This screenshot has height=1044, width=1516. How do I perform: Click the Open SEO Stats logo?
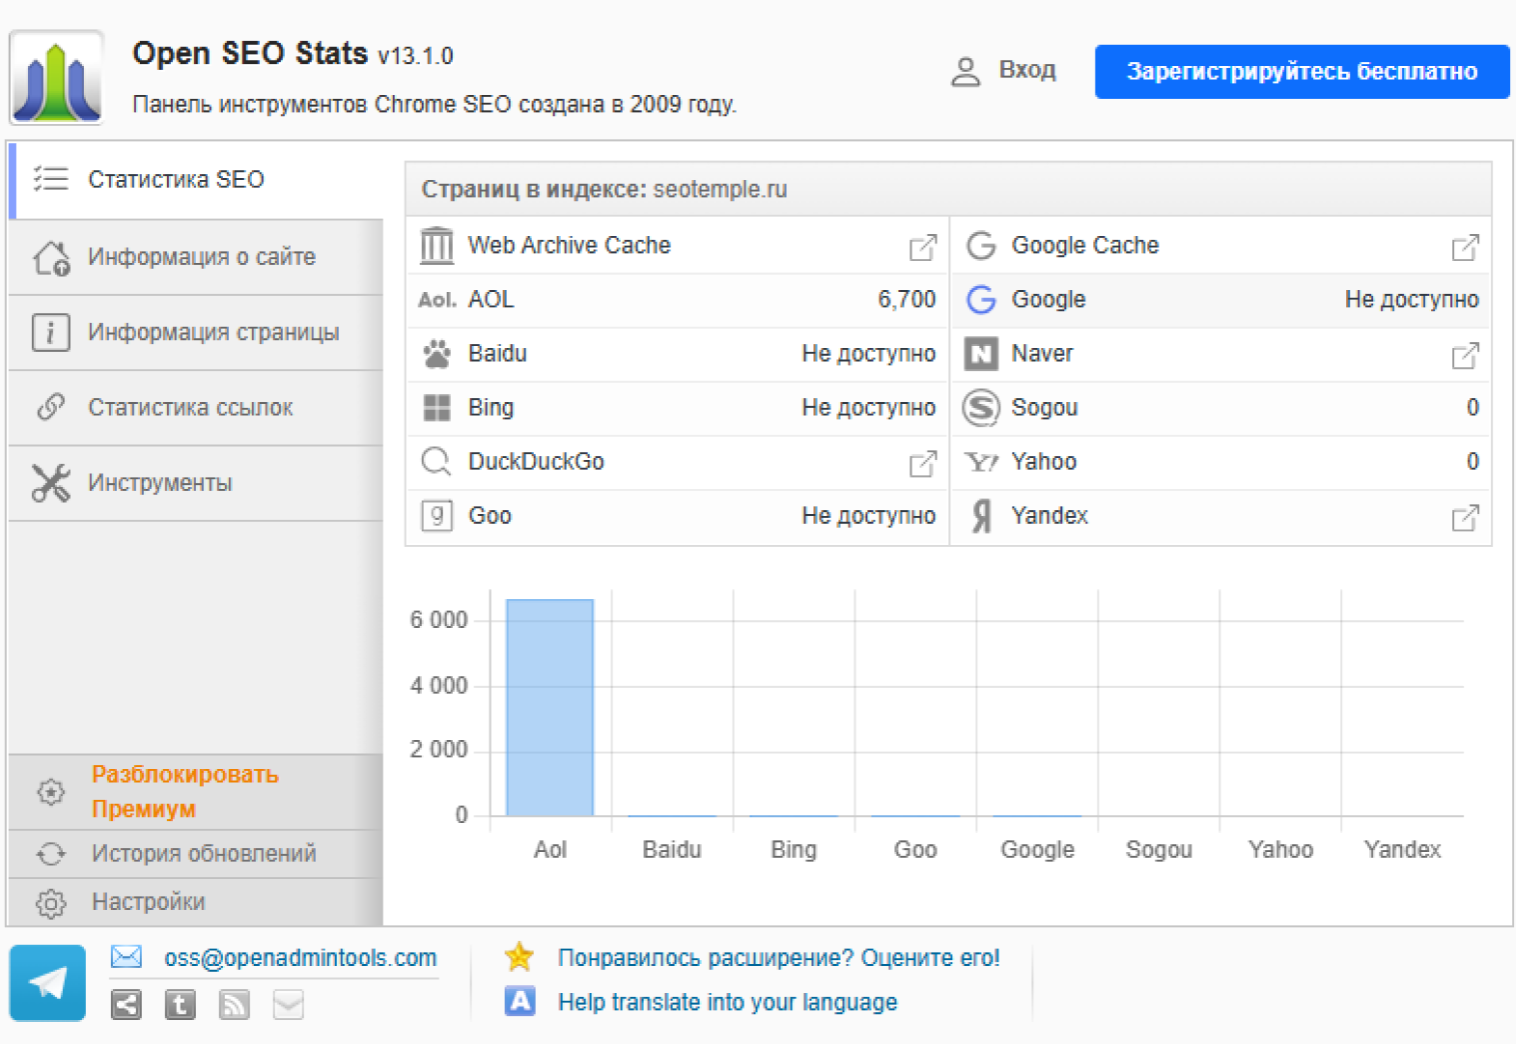(56, 78)
